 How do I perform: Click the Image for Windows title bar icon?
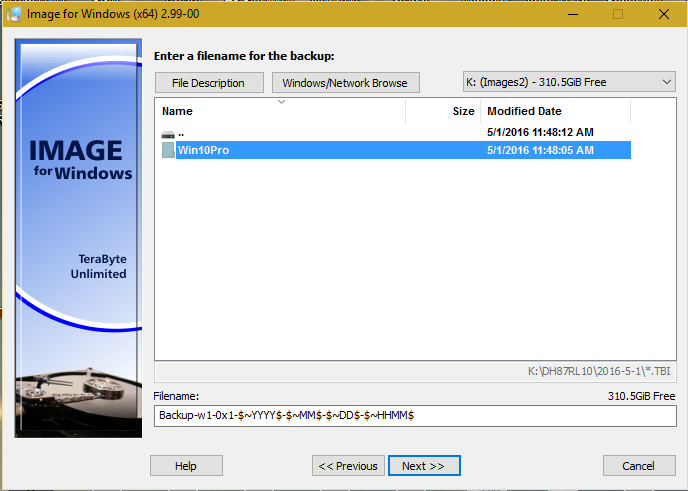(14, 14)
